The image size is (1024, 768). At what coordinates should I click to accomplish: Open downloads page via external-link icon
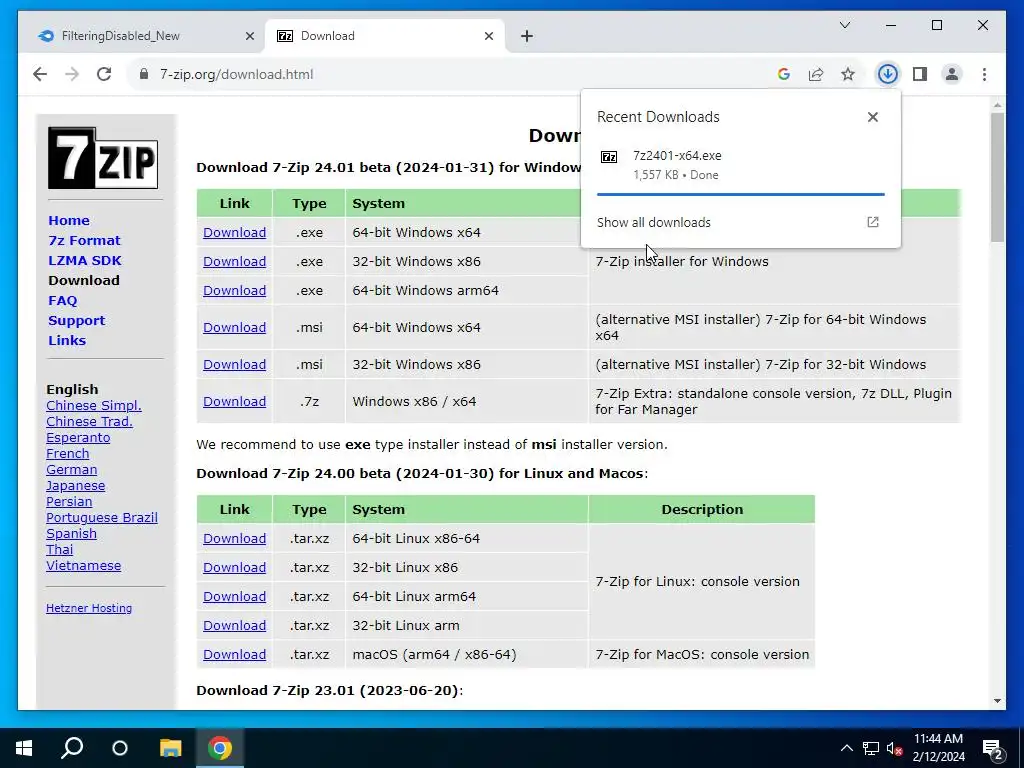tap(872, 222)
